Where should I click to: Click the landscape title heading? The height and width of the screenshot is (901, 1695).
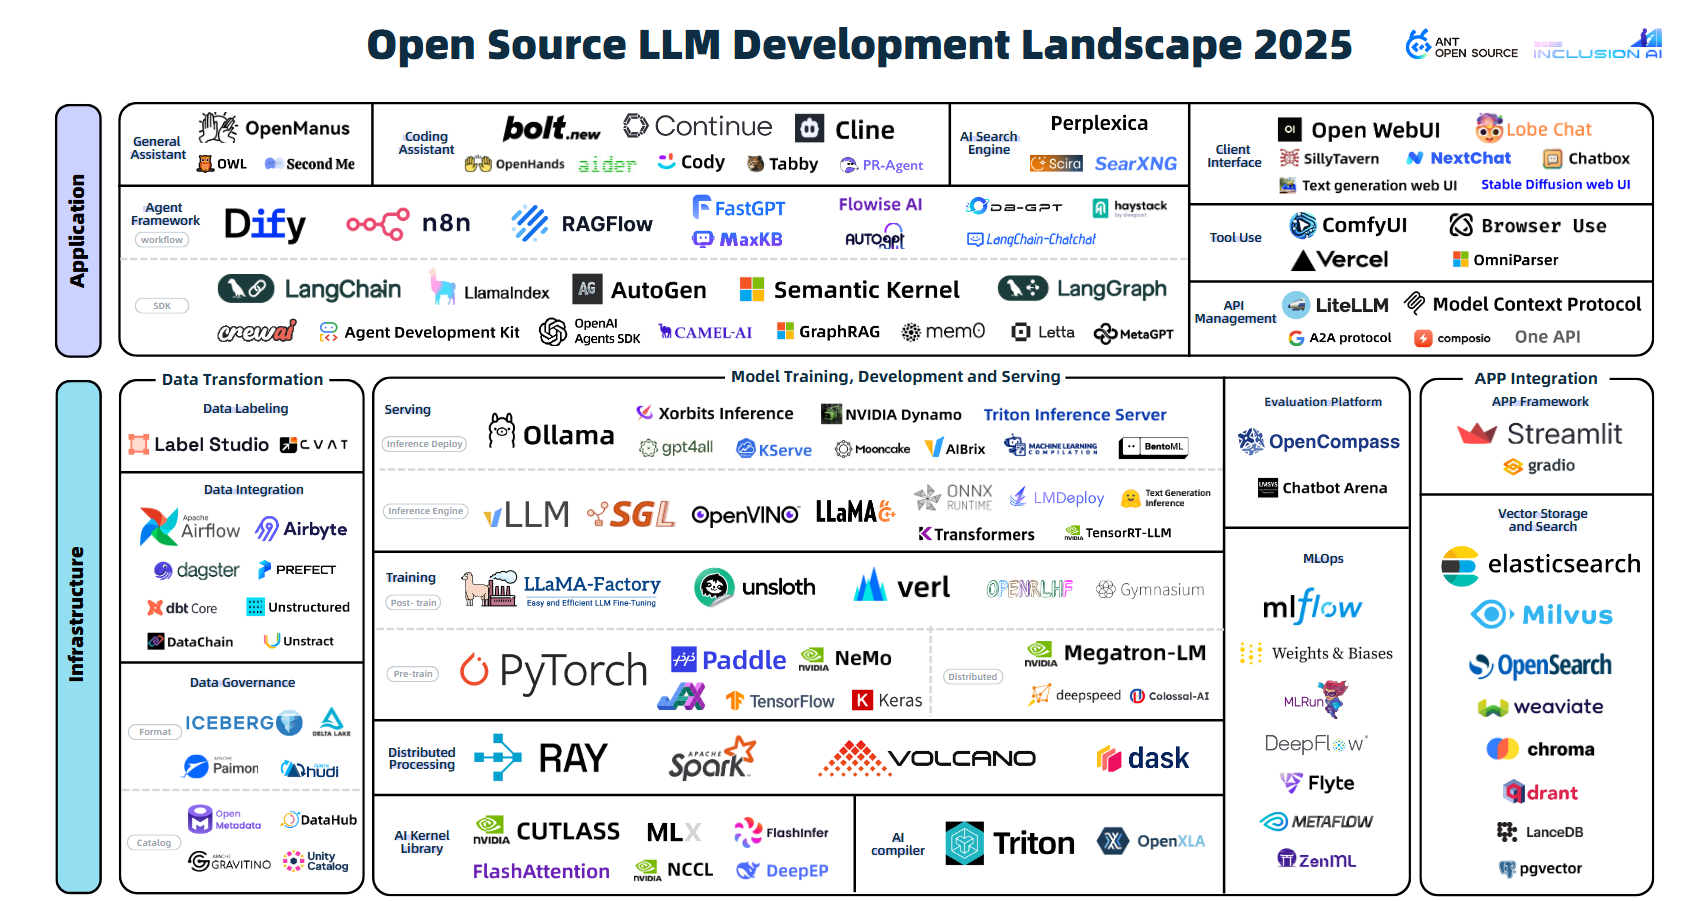(859, 45)
